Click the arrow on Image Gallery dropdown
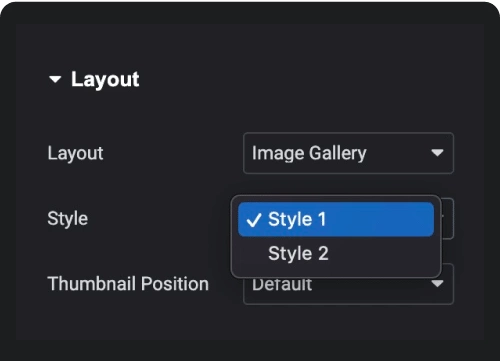The width and height of the screenshot is (500, 361). click(437, 153)
